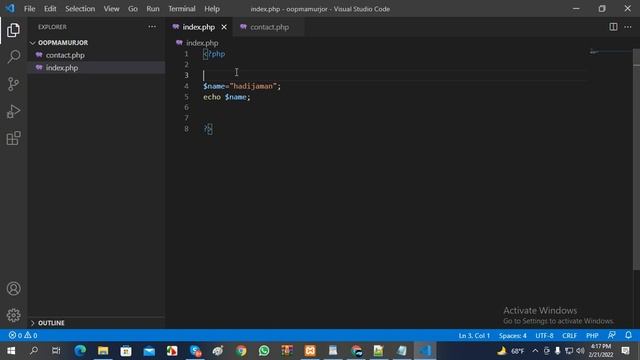Click the Visual Studio Code taskbar icon
640x360 pixels.
click(x=425, y=351)
